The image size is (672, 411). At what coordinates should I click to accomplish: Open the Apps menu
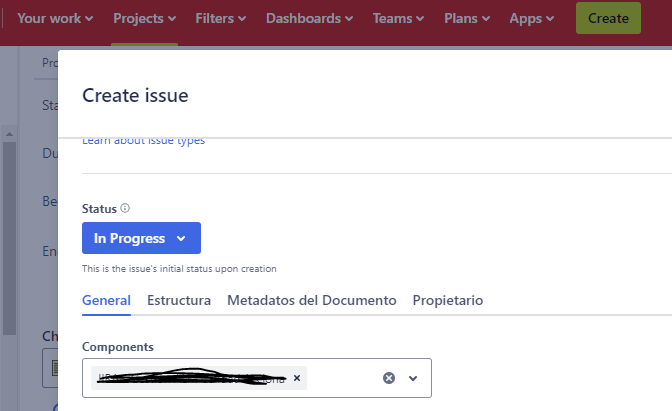531,18
